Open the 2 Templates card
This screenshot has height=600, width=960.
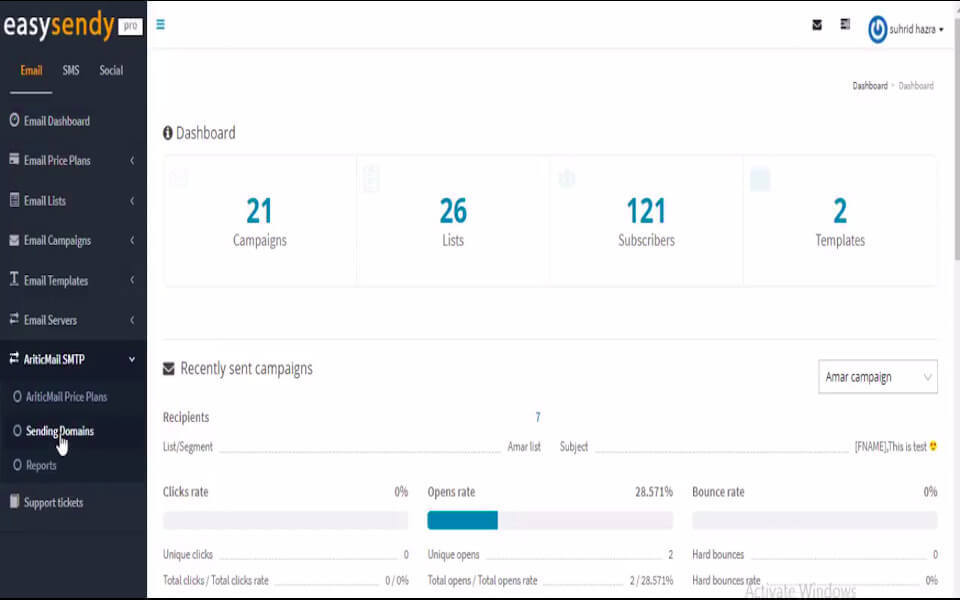[840, 221]
